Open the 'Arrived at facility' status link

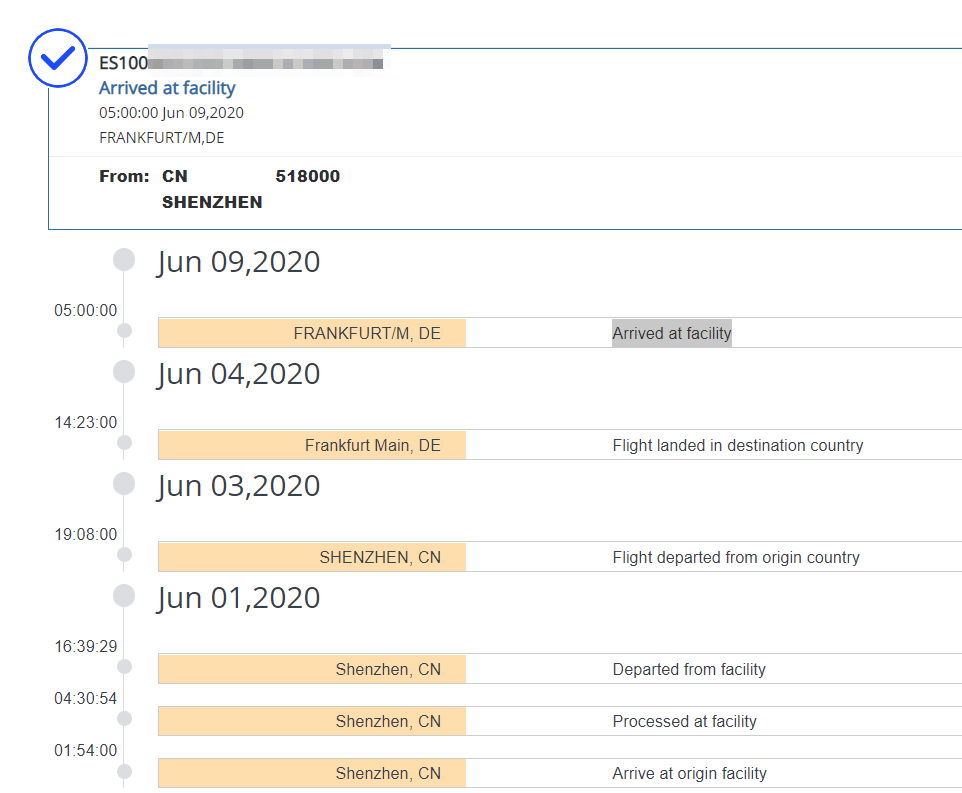(x=167, y=88)
